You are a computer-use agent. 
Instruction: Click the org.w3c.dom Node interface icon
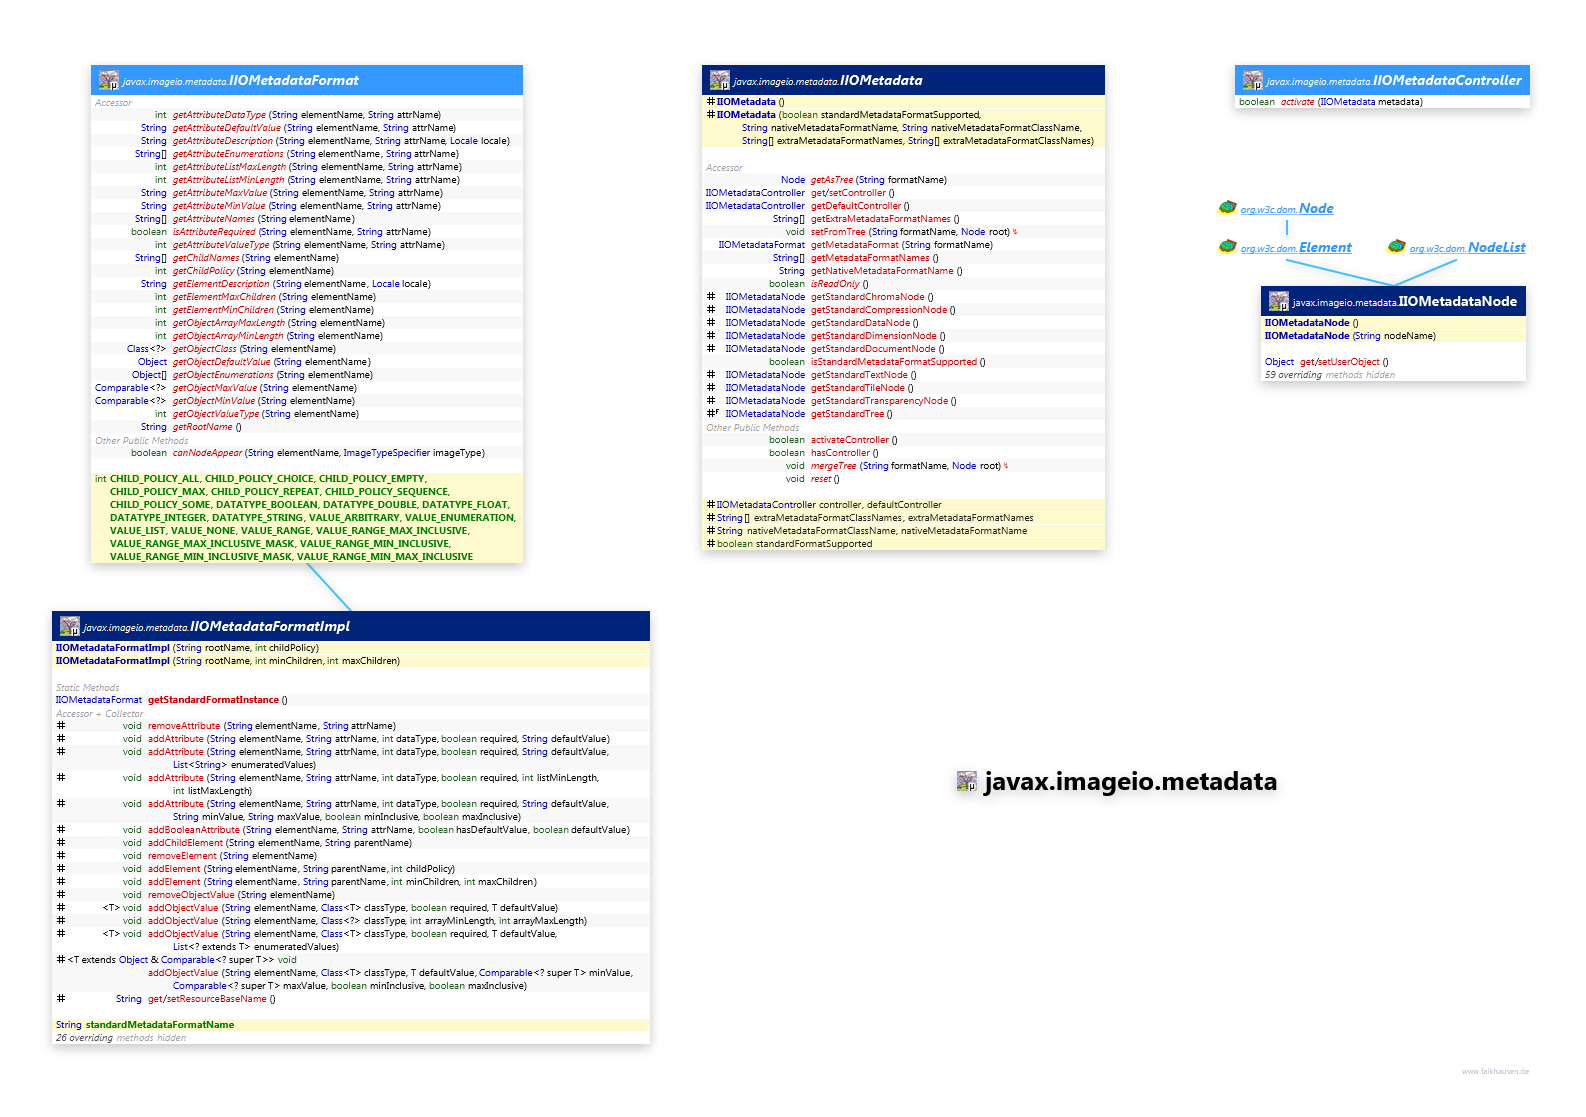pos(1227,208)
